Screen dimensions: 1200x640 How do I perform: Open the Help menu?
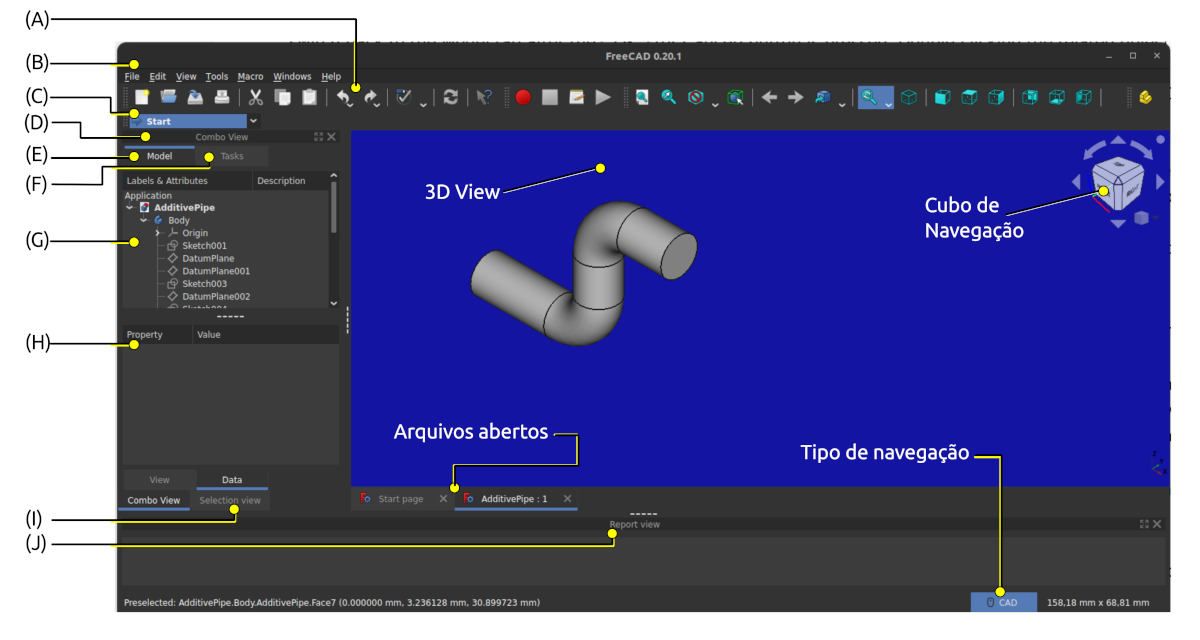pos(331,76)
